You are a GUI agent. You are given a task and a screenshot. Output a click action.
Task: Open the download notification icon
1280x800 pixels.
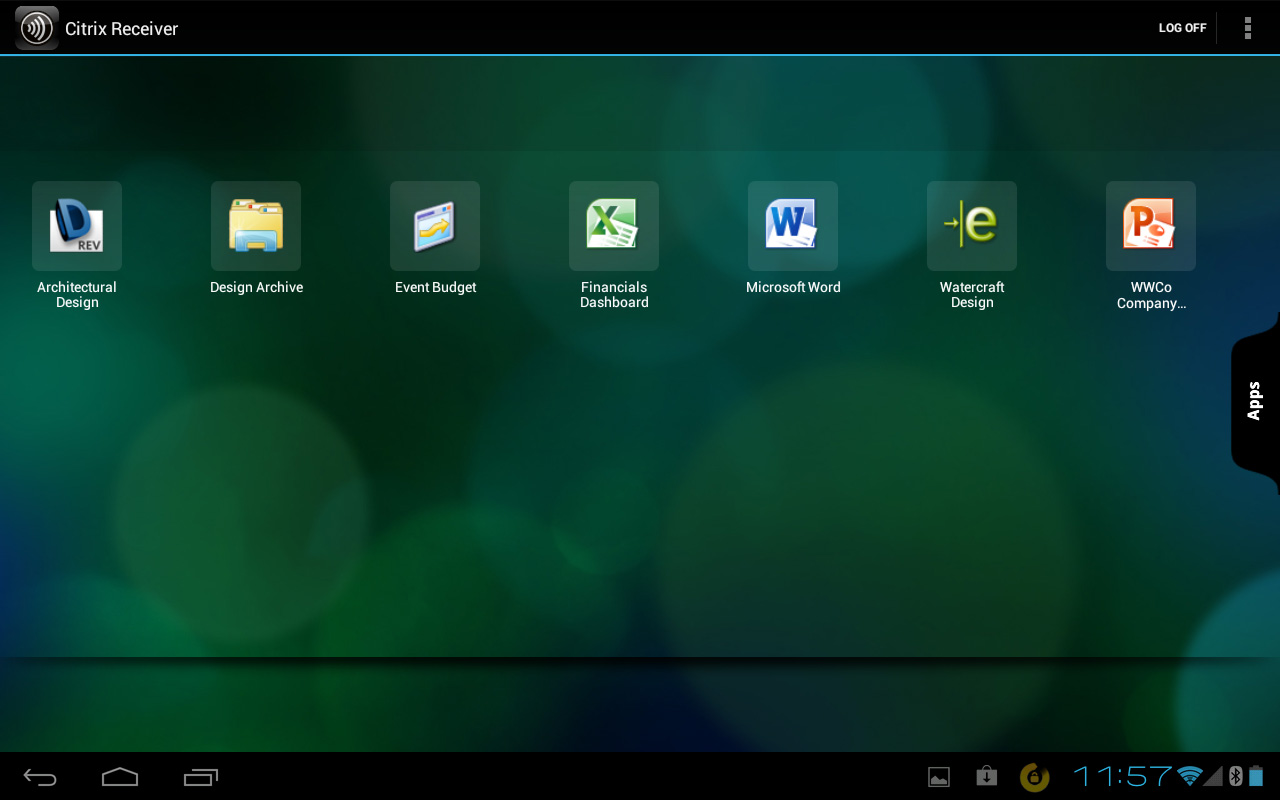click(987, 777)
